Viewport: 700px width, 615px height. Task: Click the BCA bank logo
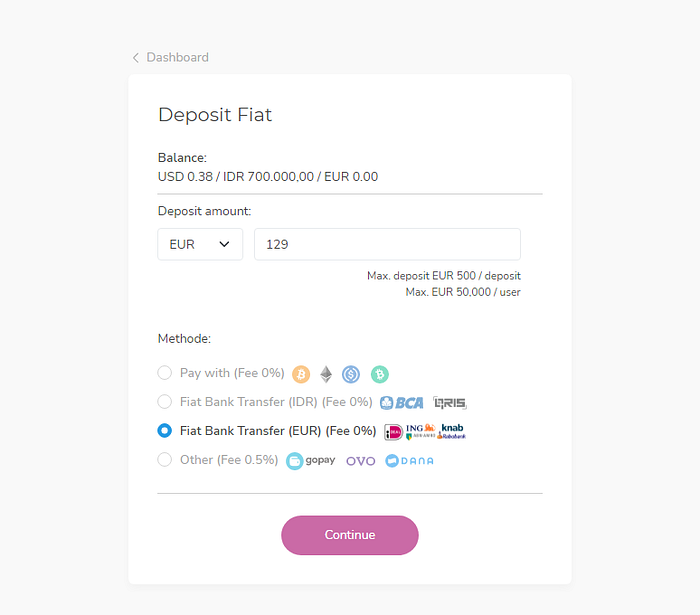tap(402, 403)
